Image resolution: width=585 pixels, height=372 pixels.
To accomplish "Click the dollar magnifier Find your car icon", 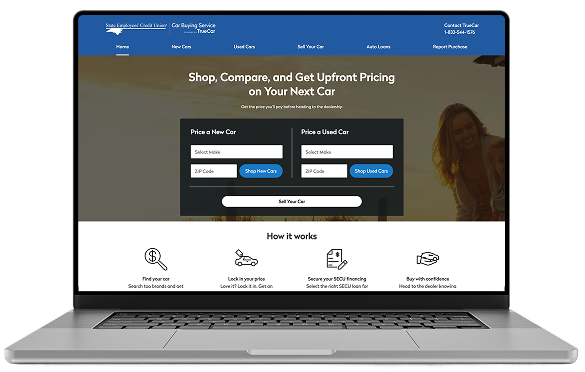I will tap(156, 259).
